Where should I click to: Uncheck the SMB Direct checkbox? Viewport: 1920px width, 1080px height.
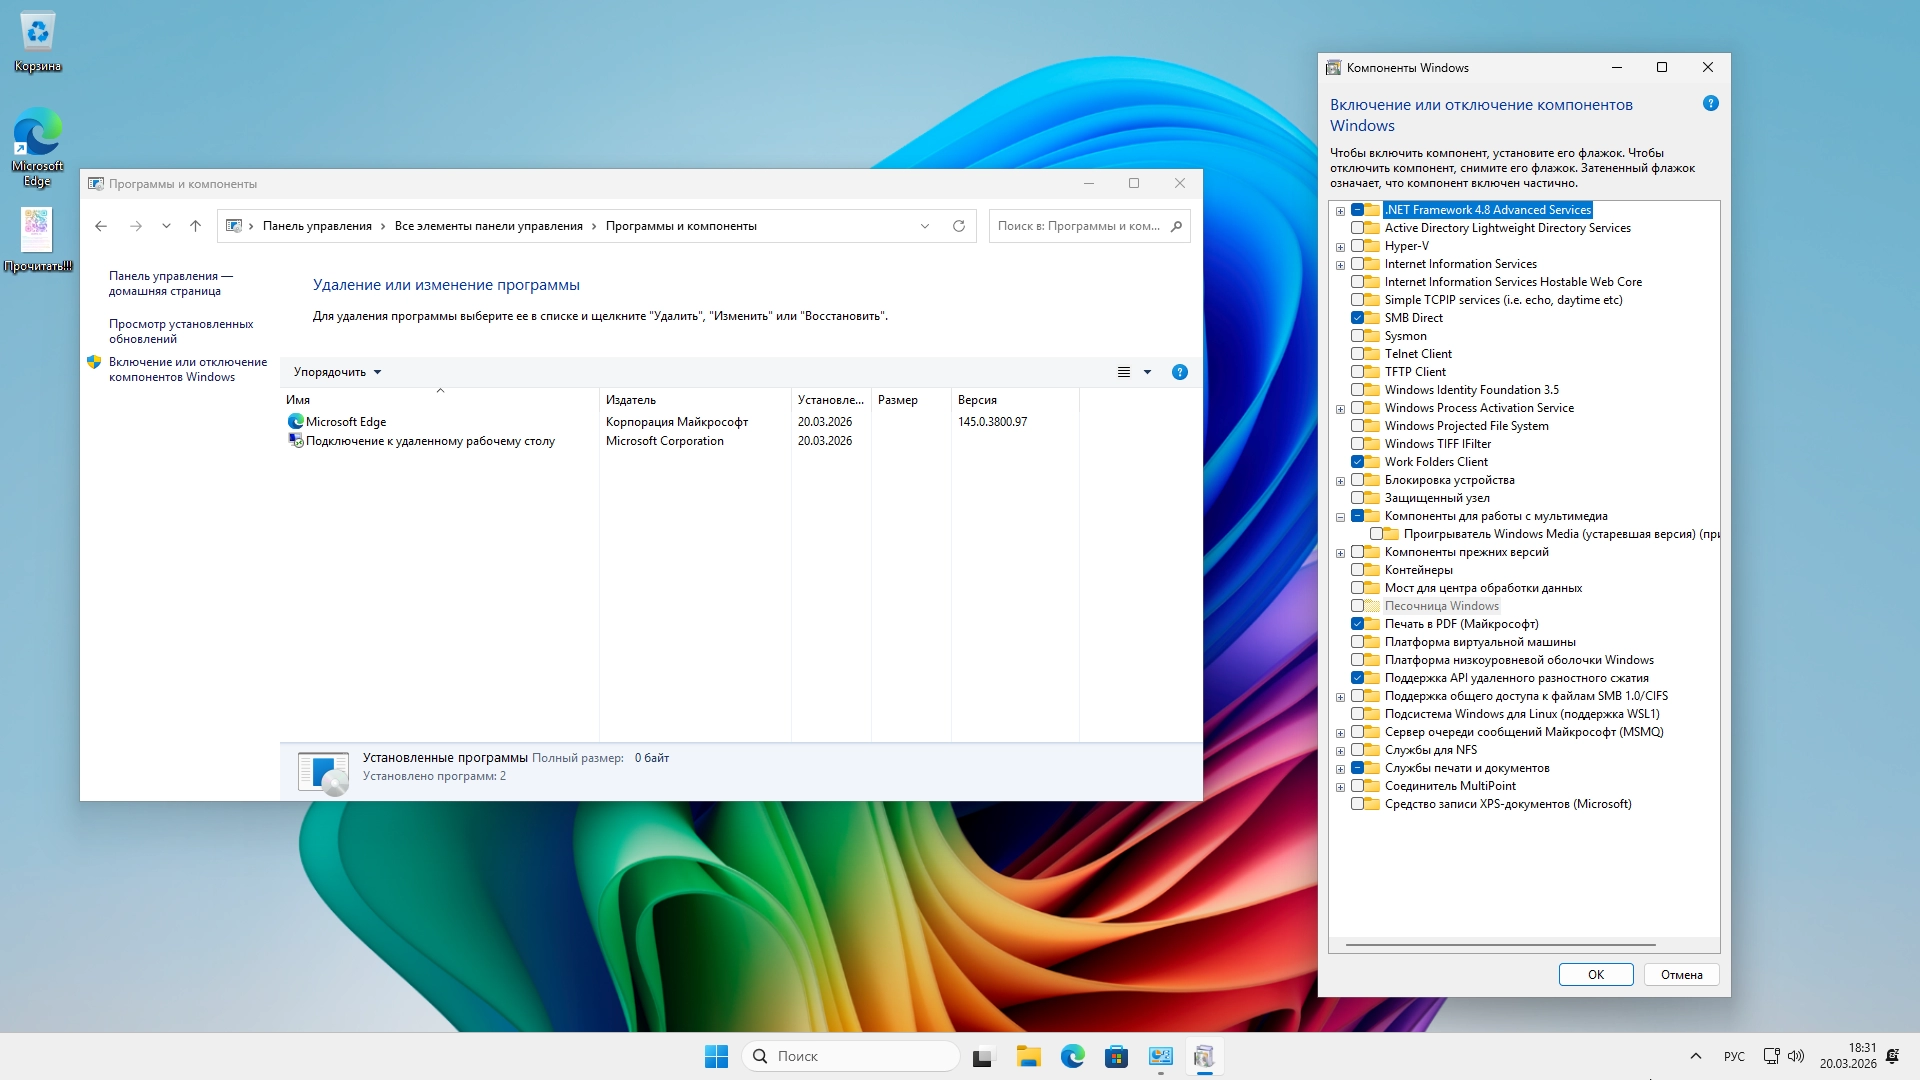pyautogui.click(x=1357, y=318)
